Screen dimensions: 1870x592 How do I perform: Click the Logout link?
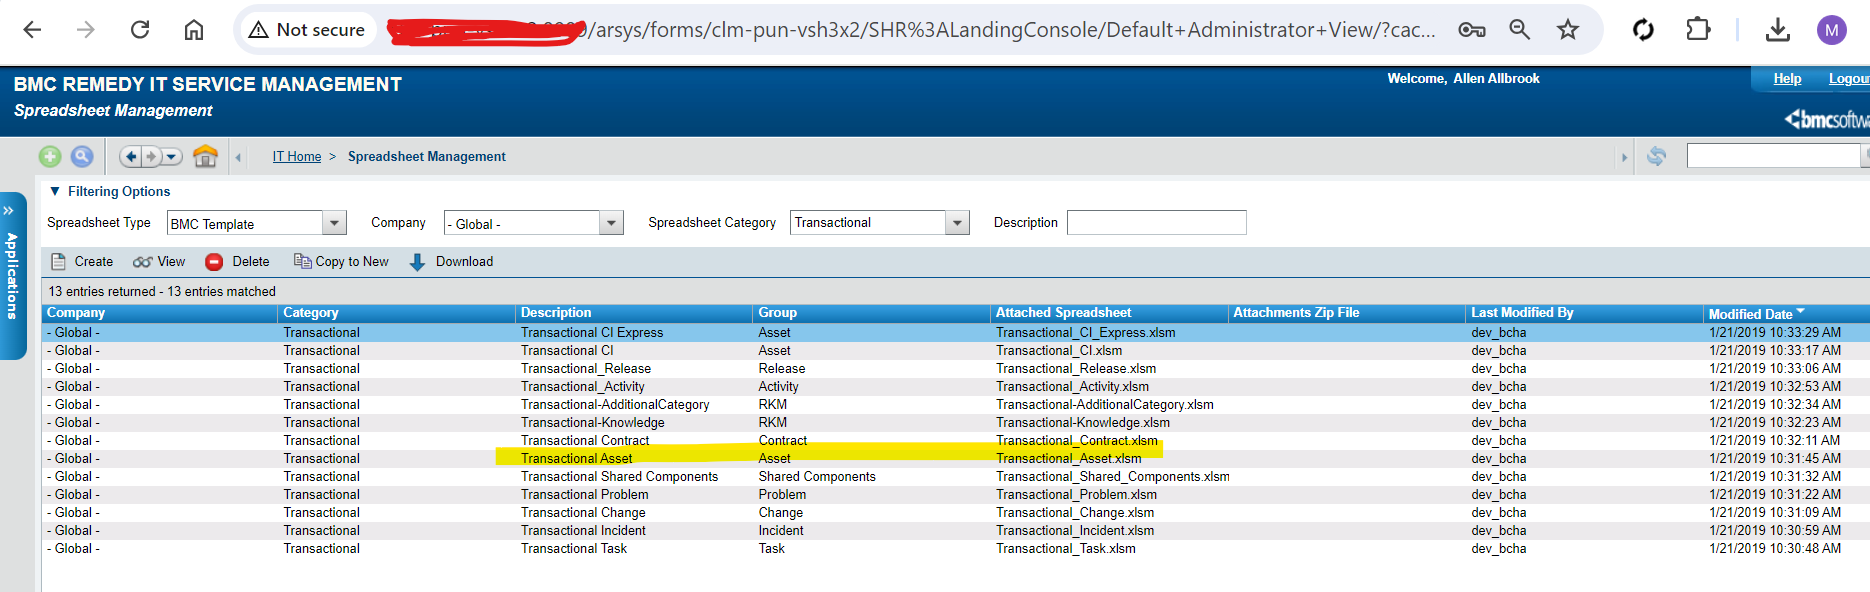(x=1849, y=79)
